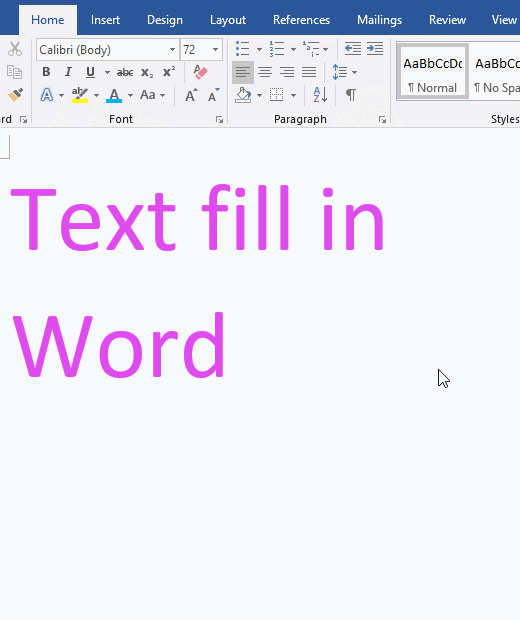This screenshot has width=520, height=620.
Task: Toggle Italic formatting
Action: pyautogui.click(x=68, y=72)
